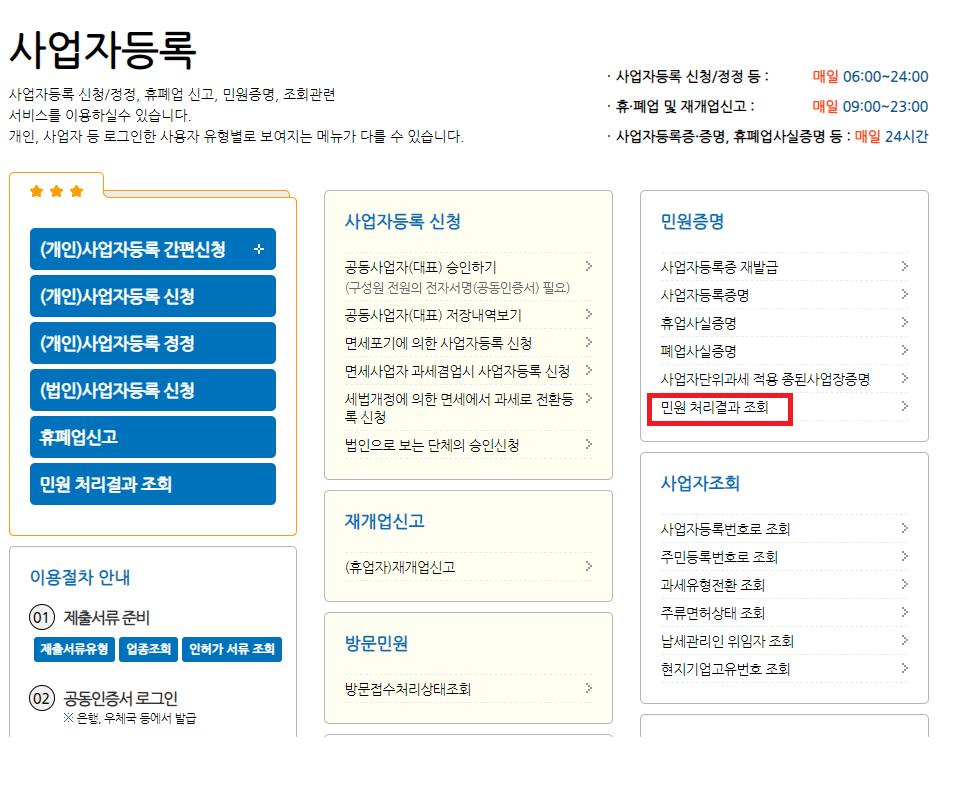Screen dimensions: 961x810
Task: Open 주류면허상태 조회 link
Action: [x=712, y=613]
